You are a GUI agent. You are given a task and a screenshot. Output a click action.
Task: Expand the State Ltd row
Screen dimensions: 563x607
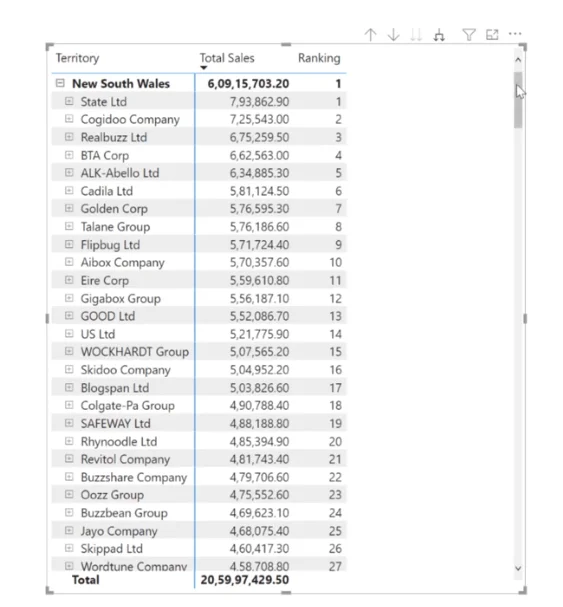(x=69, y=101)
